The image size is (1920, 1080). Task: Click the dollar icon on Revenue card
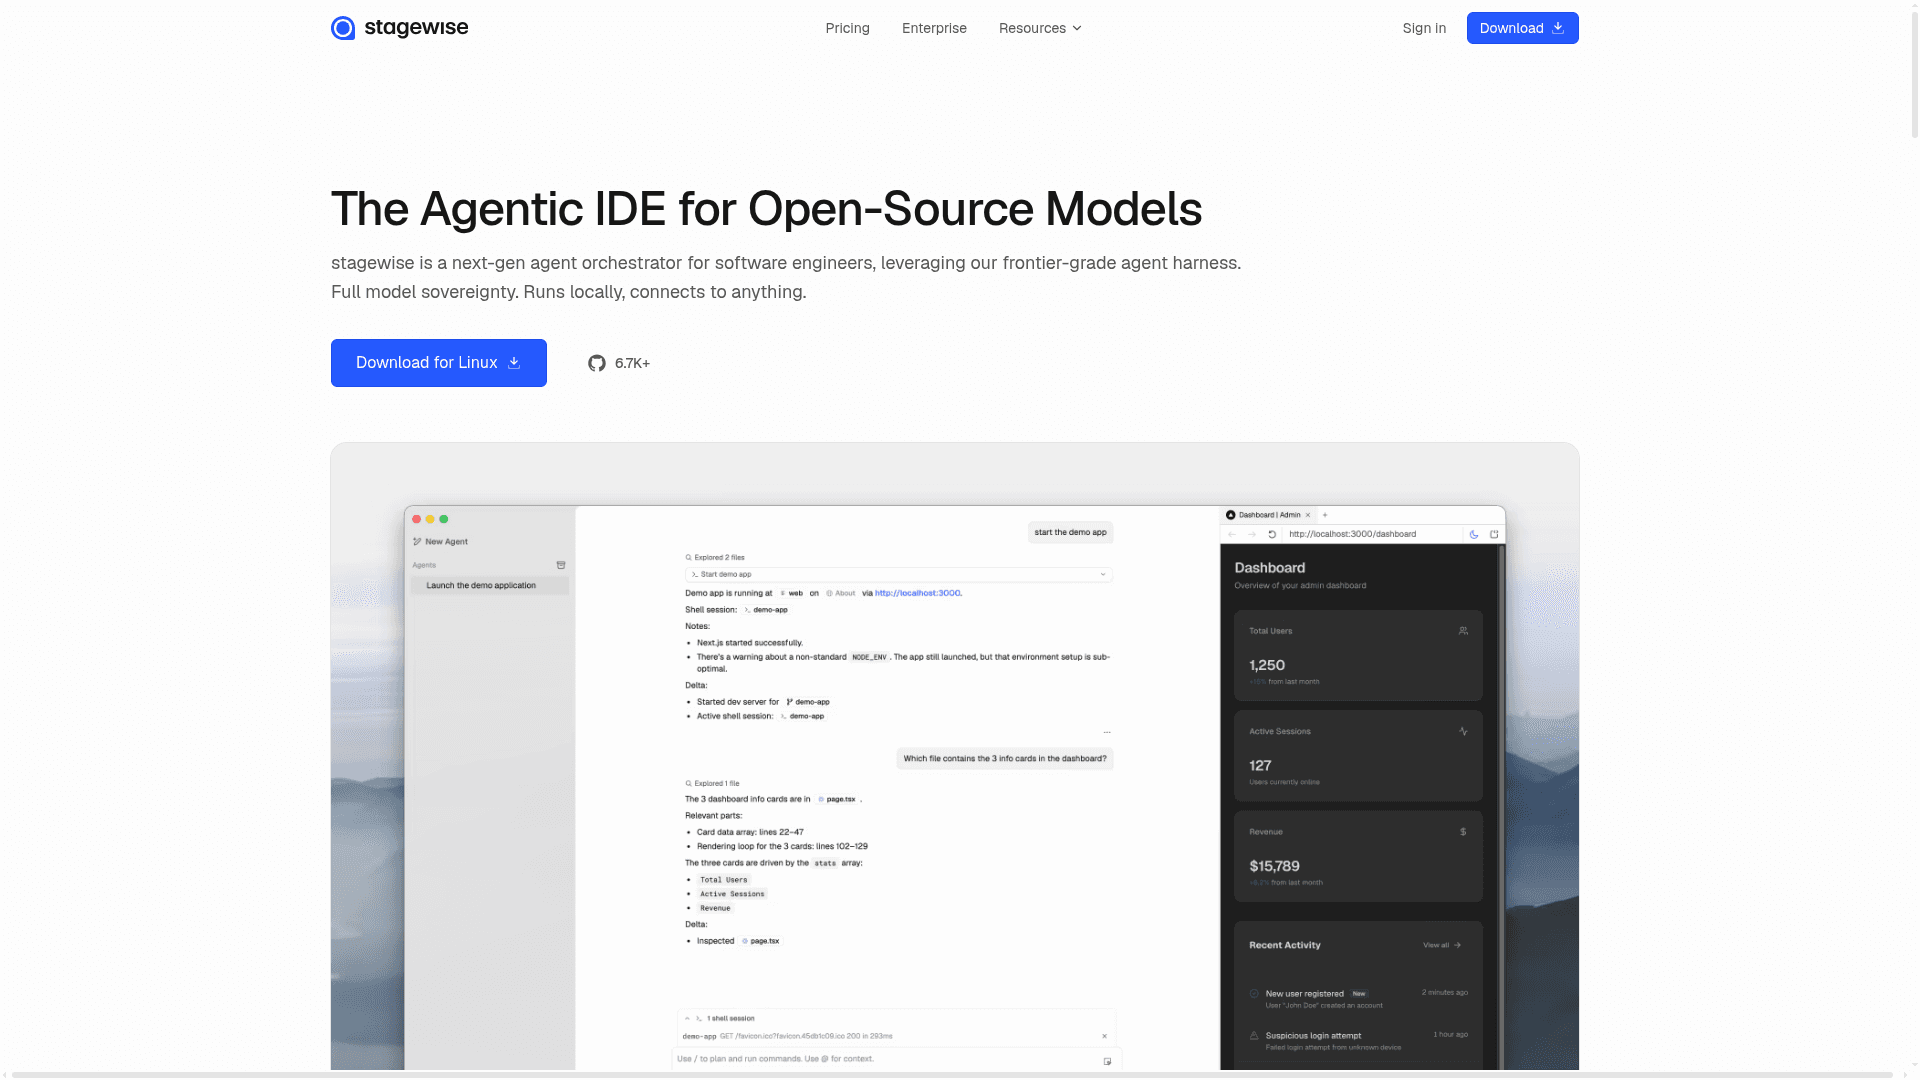1463,832
